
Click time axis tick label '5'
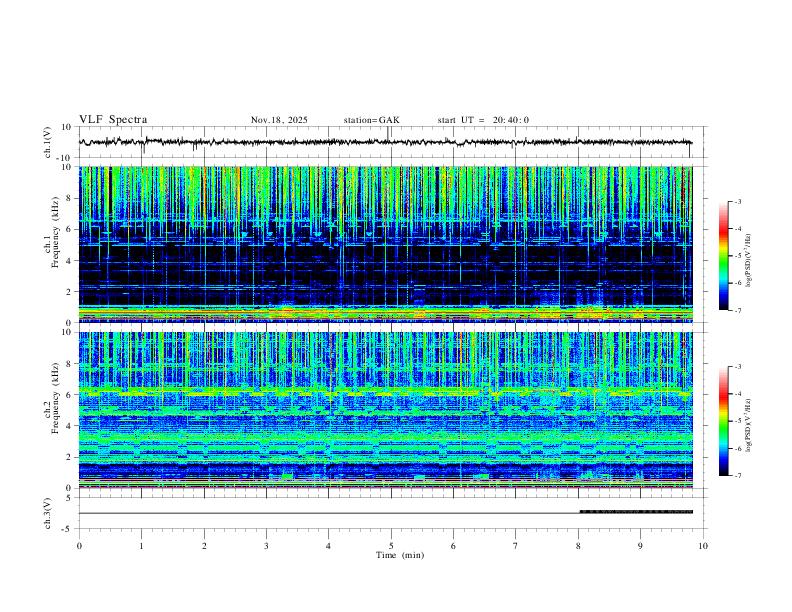(391, 546)
